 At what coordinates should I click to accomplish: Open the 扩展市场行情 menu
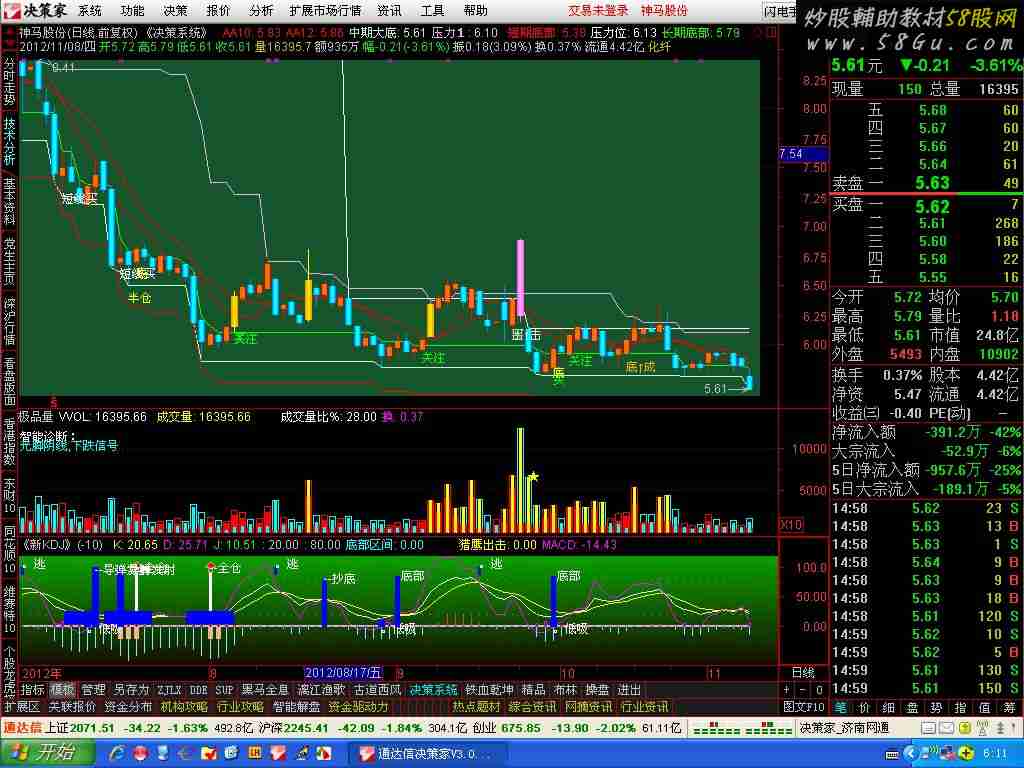coord(325,10)
